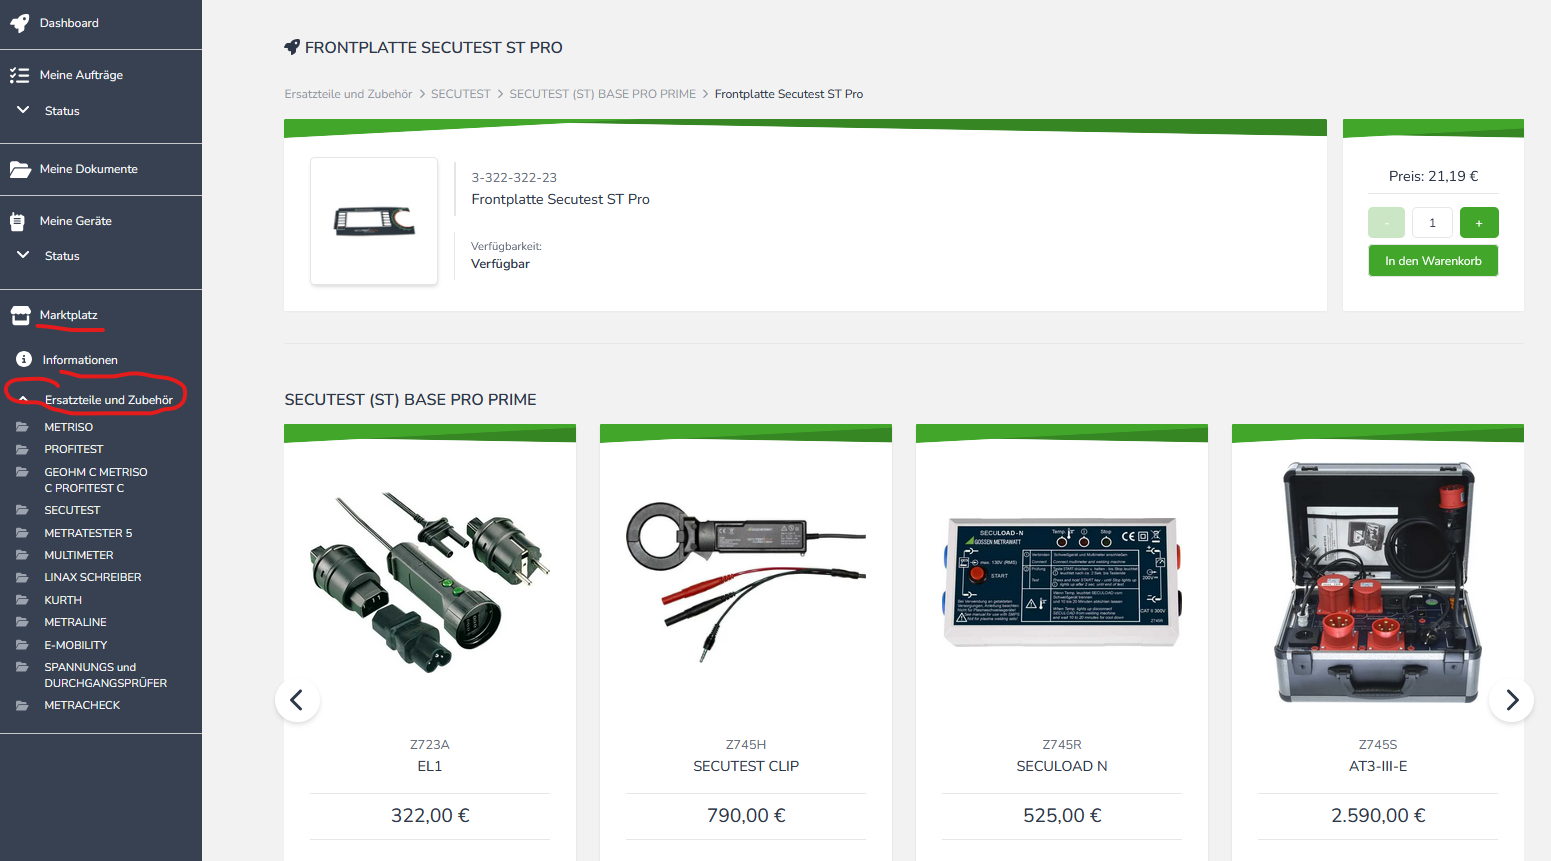Expand Status under Meine Aufträge
The width and height of the screenshot is (1551, 861).
[24, 110]
